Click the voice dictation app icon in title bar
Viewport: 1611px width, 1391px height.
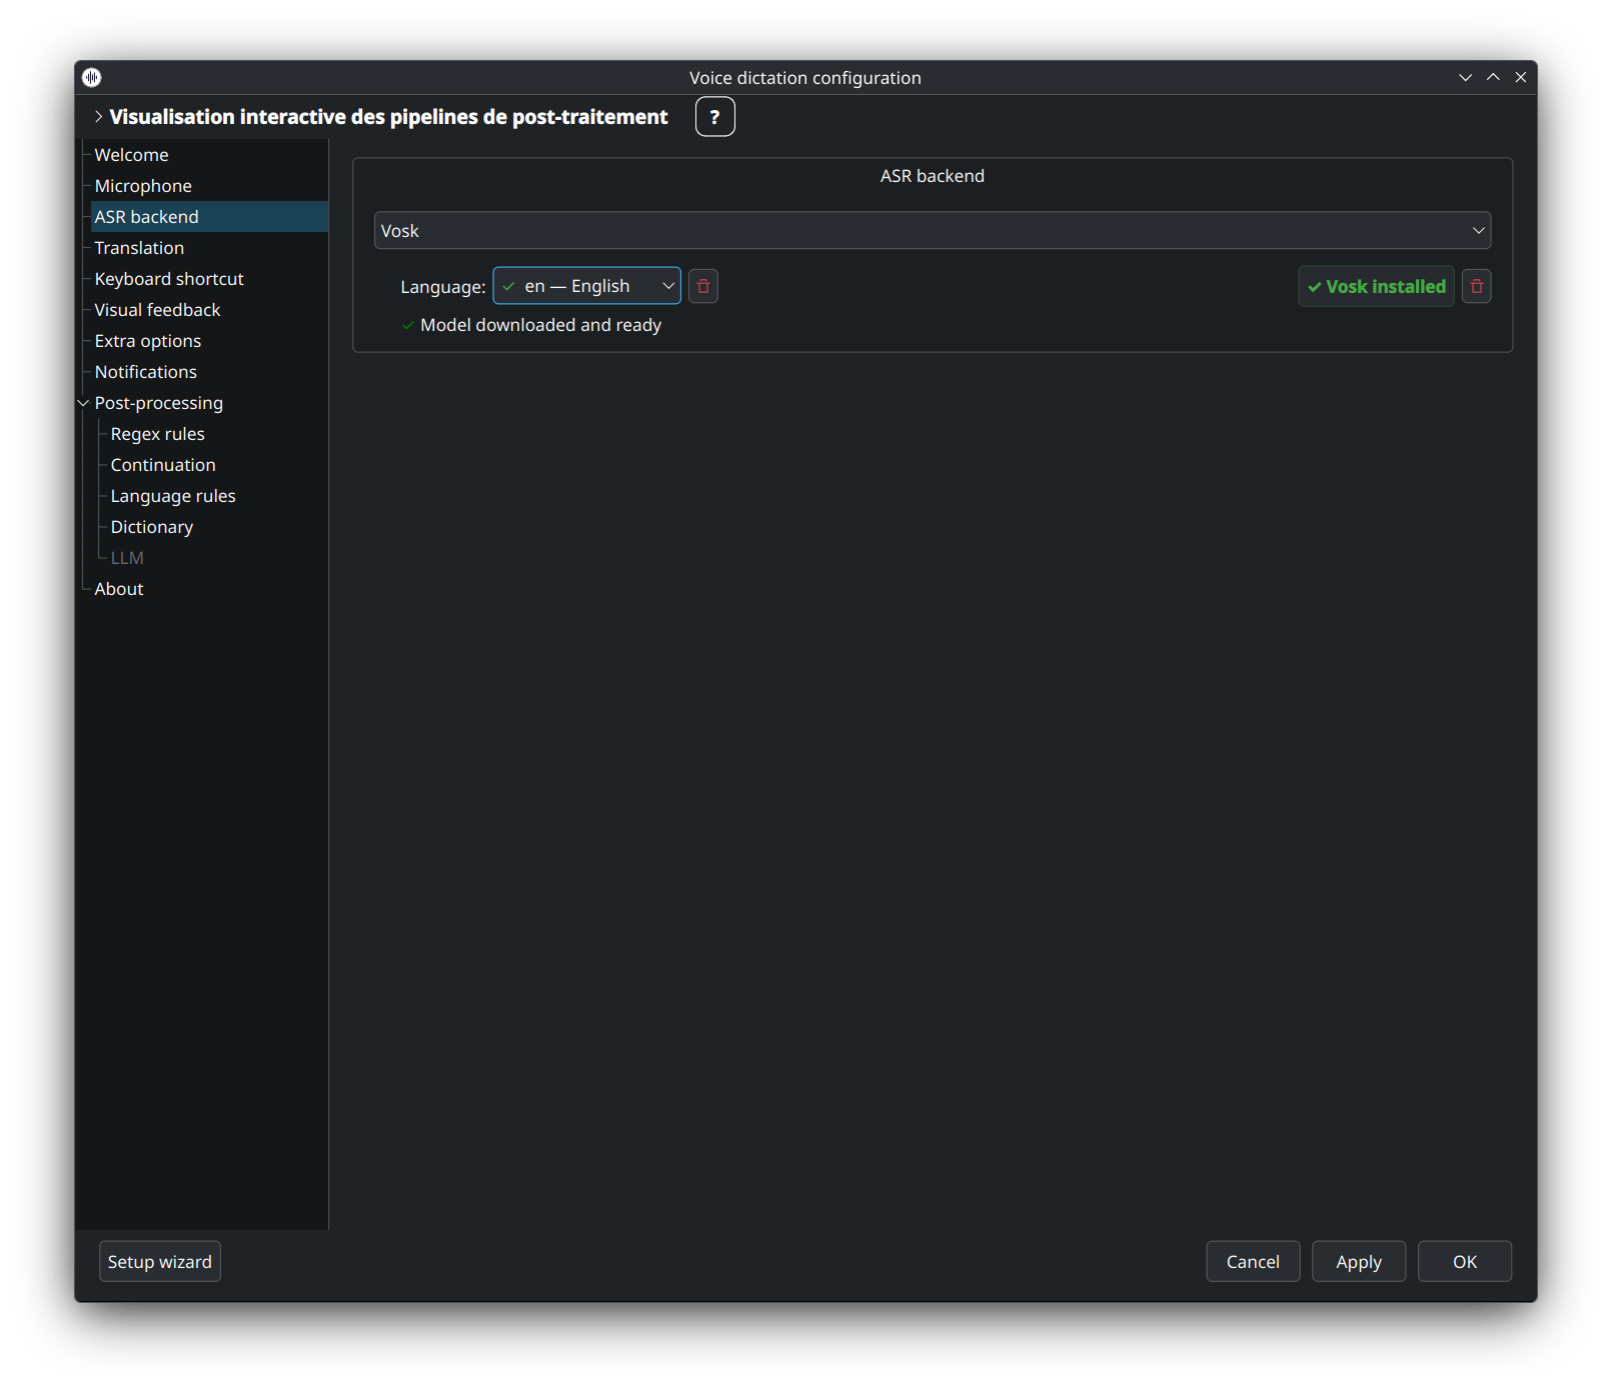tap(92, 77)
